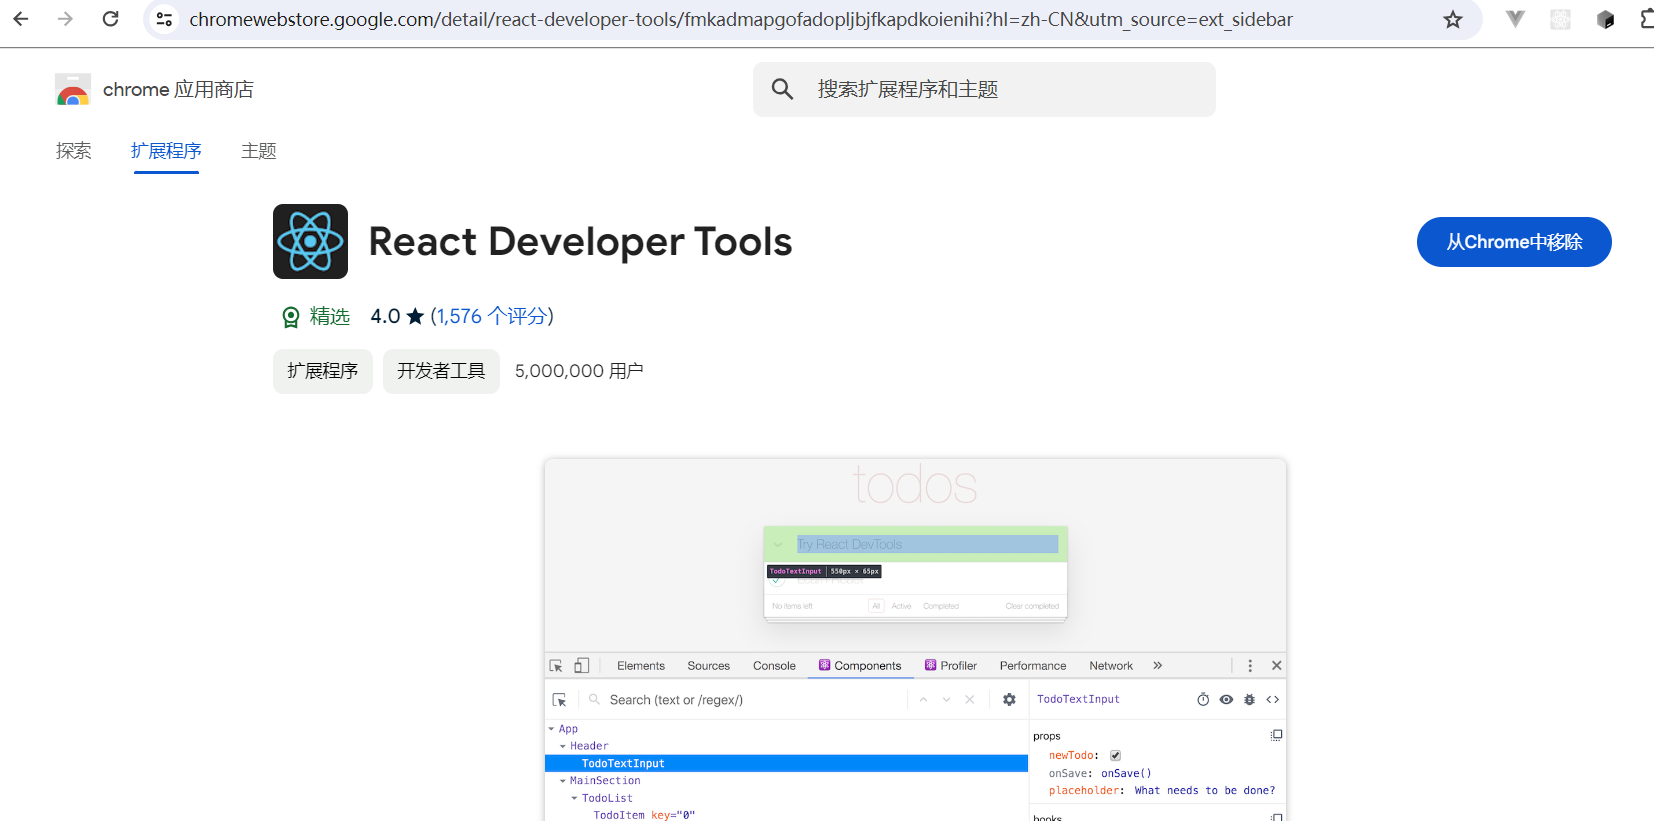This screenshot has height=821, width=1654.
Task: Reload the page with the refresh icon
Action: (111, 19)
